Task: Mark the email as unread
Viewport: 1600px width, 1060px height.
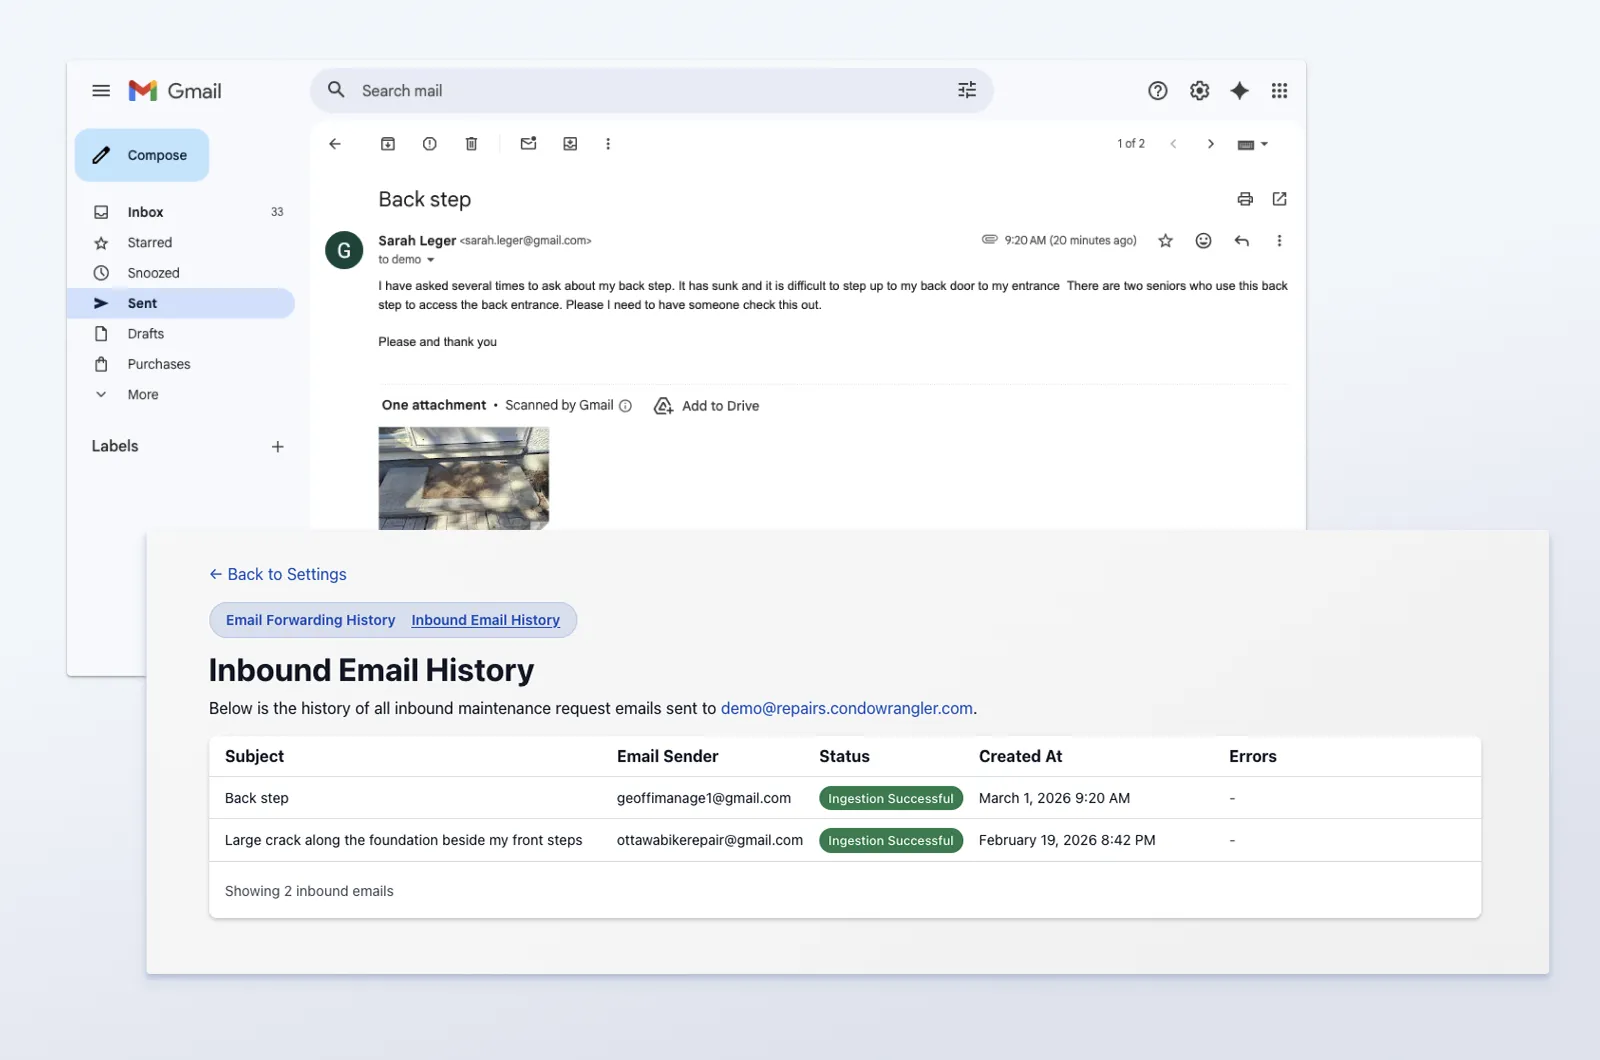Action: click(529, 144)
